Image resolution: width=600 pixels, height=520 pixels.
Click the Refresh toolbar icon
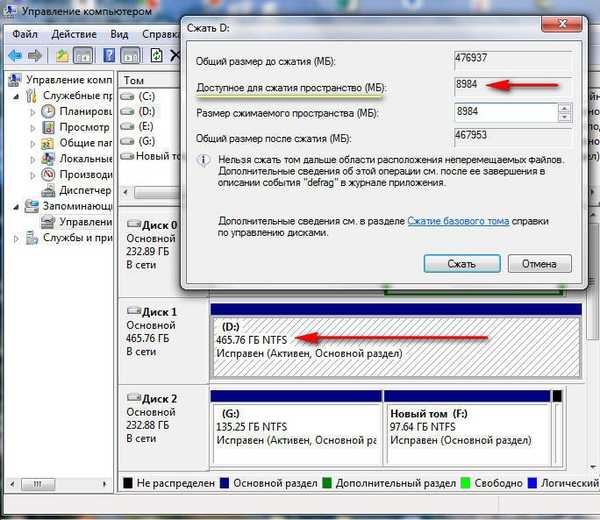pyautogui.click(x=153, y=55)
